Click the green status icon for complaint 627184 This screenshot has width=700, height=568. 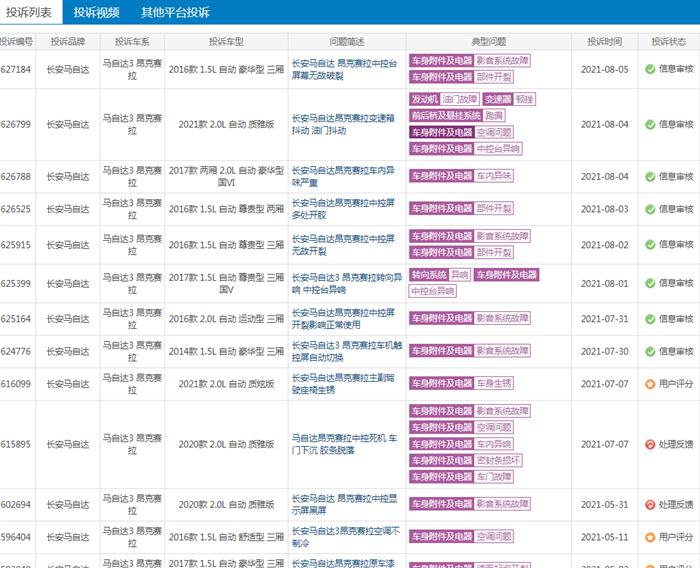(x=650, y=69)
